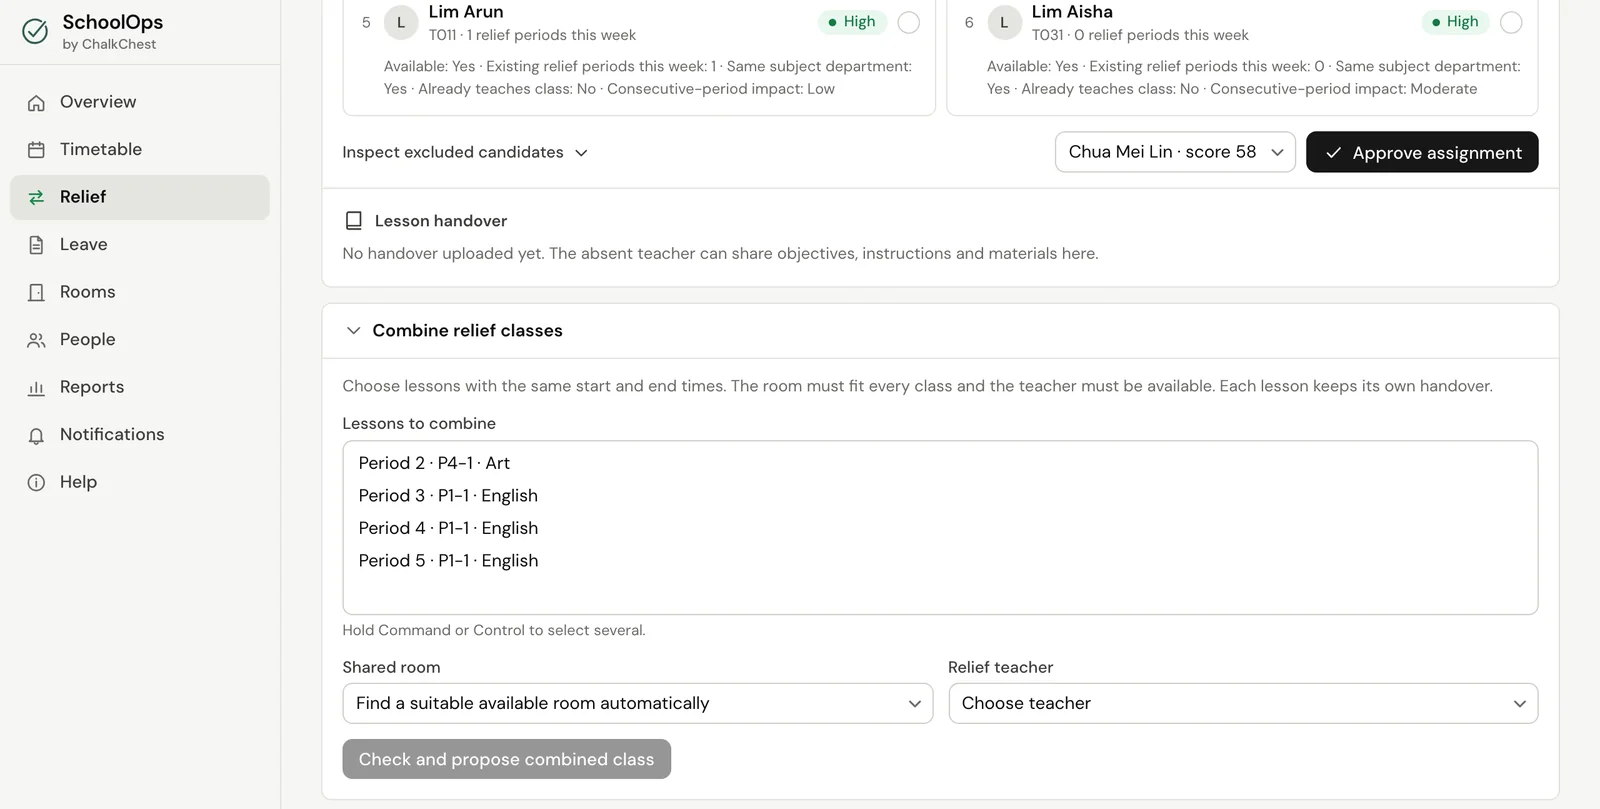Screen dimensions: 1600x809
Task: Click the SchoolOps checkmark logo icon
Action: click(x=35, y=32)
